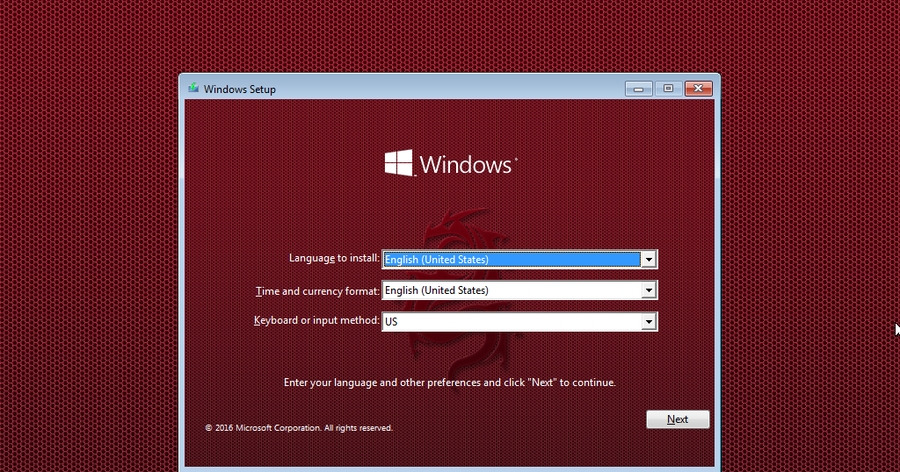Viewport: 900px width, 472px height.
Task: Select the Language to install combo box field
Action: pyautogui.click(x=519, y=260)
